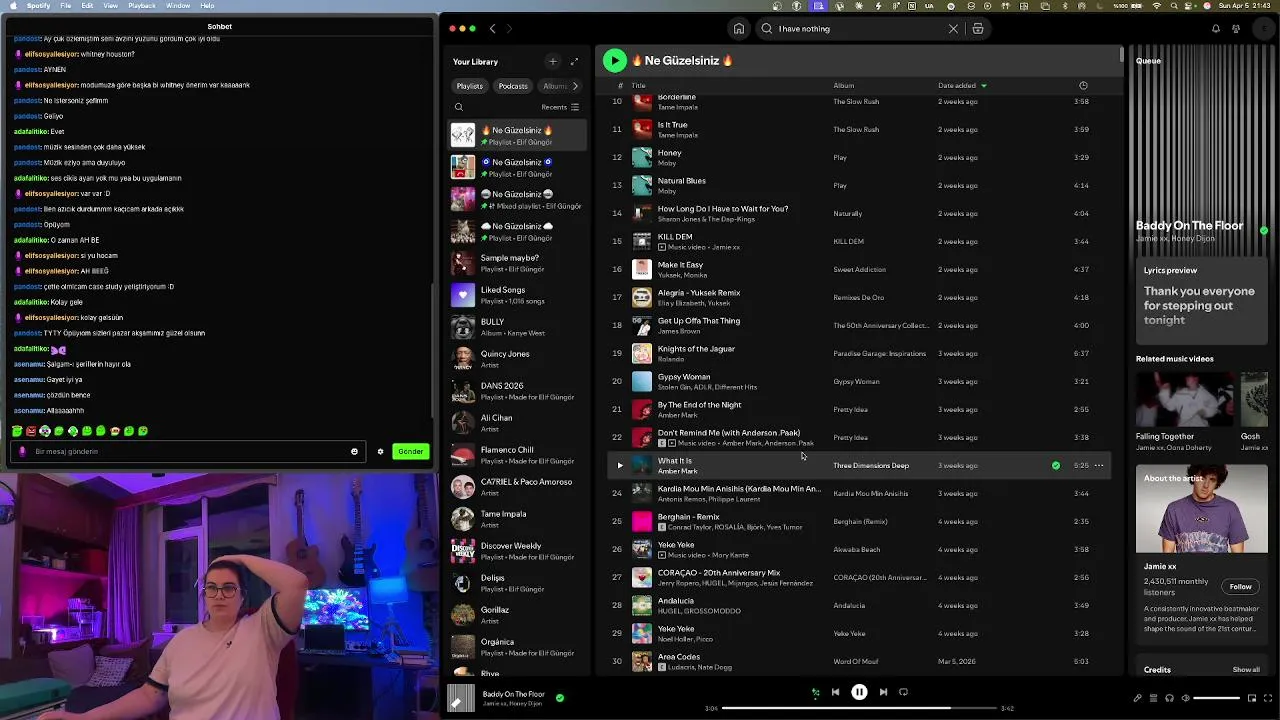The height and width of the screenshot is (720, 1280).
Task: Mute with the volume icon
Action: tap(1185, 698)
